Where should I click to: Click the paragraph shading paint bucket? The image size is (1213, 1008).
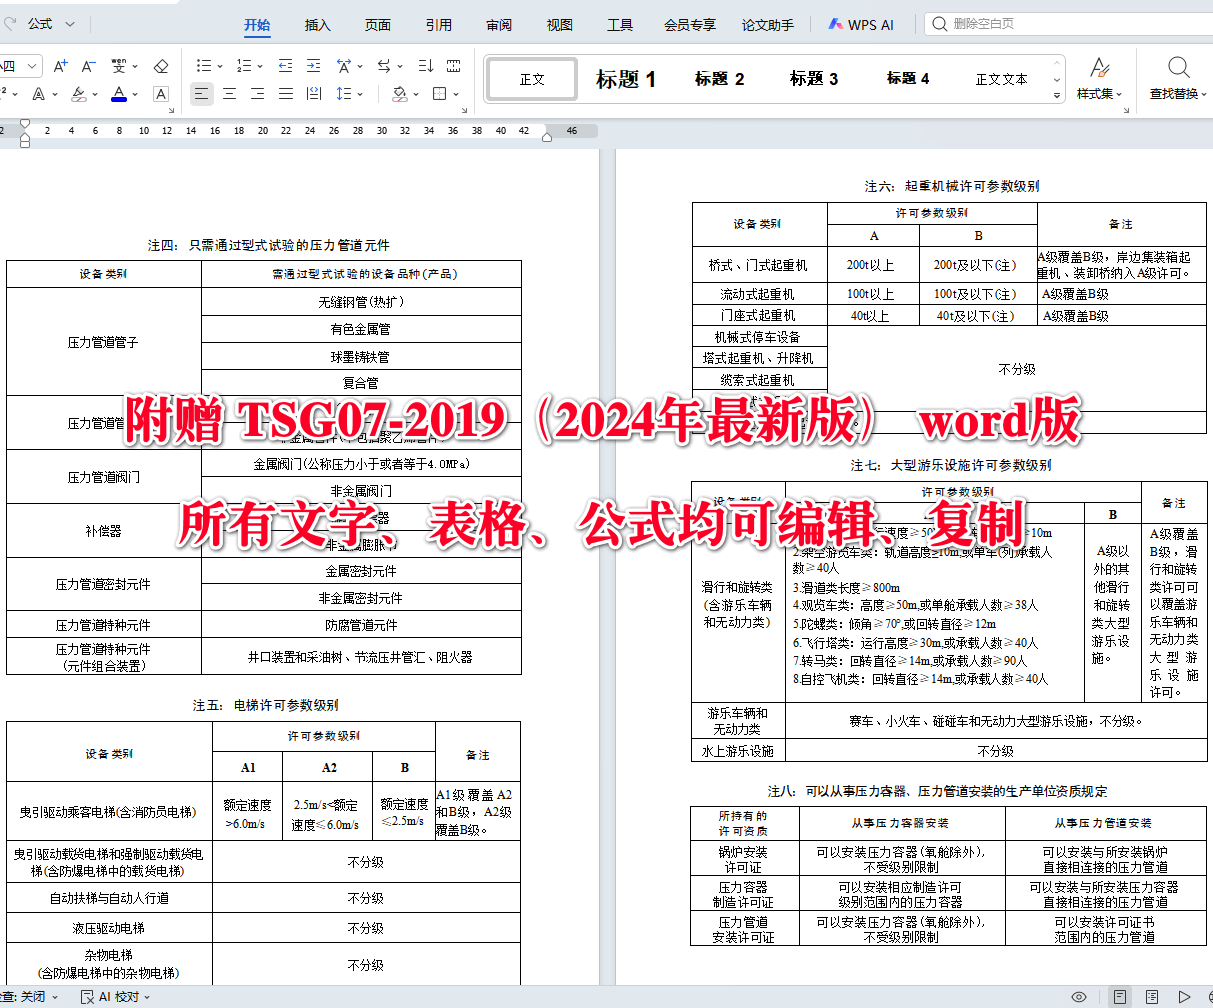click(399, 94)
